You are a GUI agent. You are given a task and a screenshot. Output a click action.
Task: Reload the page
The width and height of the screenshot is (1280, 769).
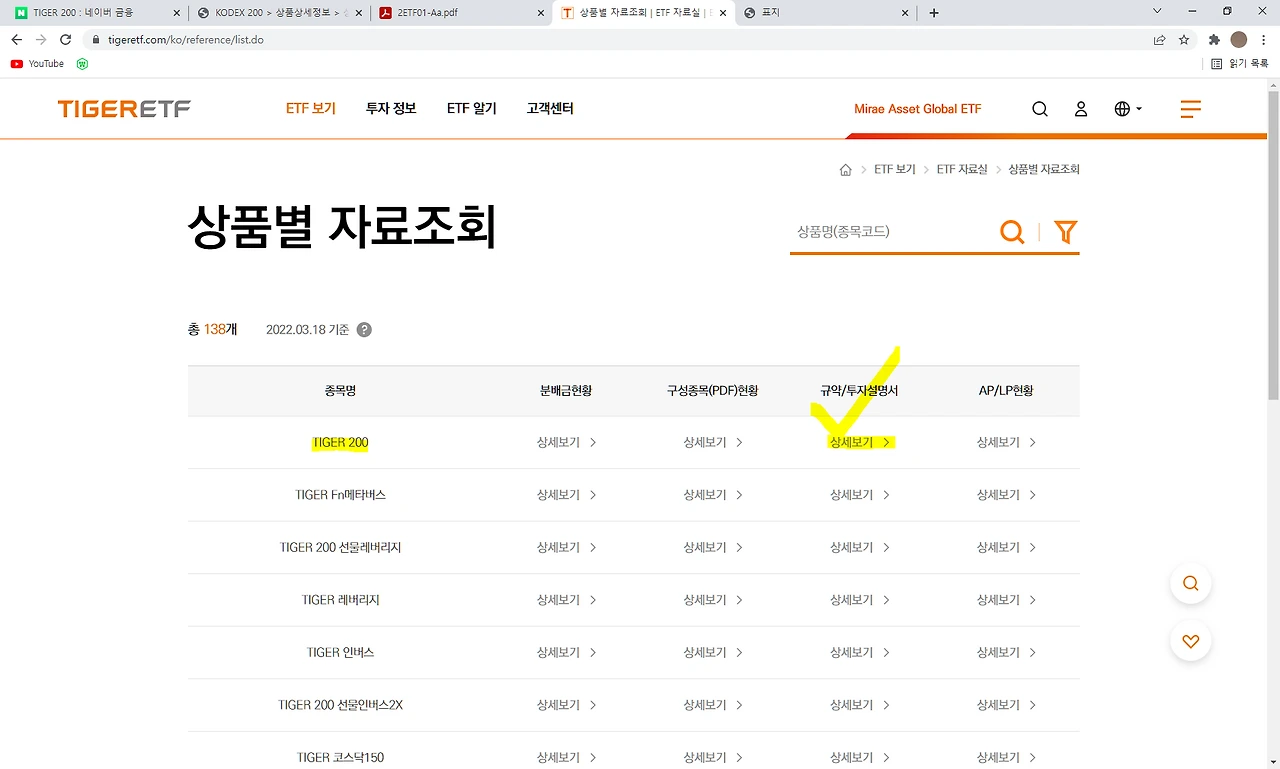66,40
